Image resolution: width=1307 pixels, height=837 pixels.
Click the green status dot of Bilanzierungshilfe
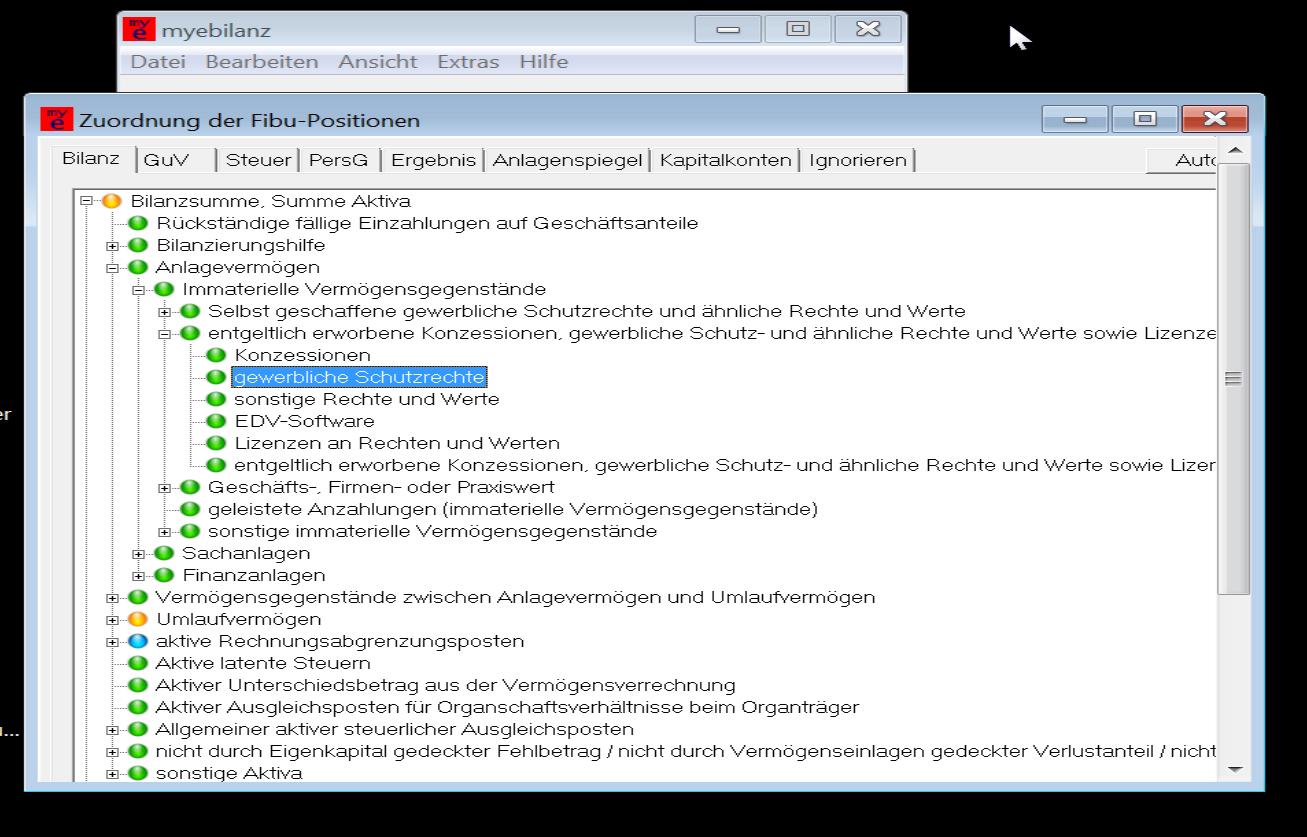[137, 245]
